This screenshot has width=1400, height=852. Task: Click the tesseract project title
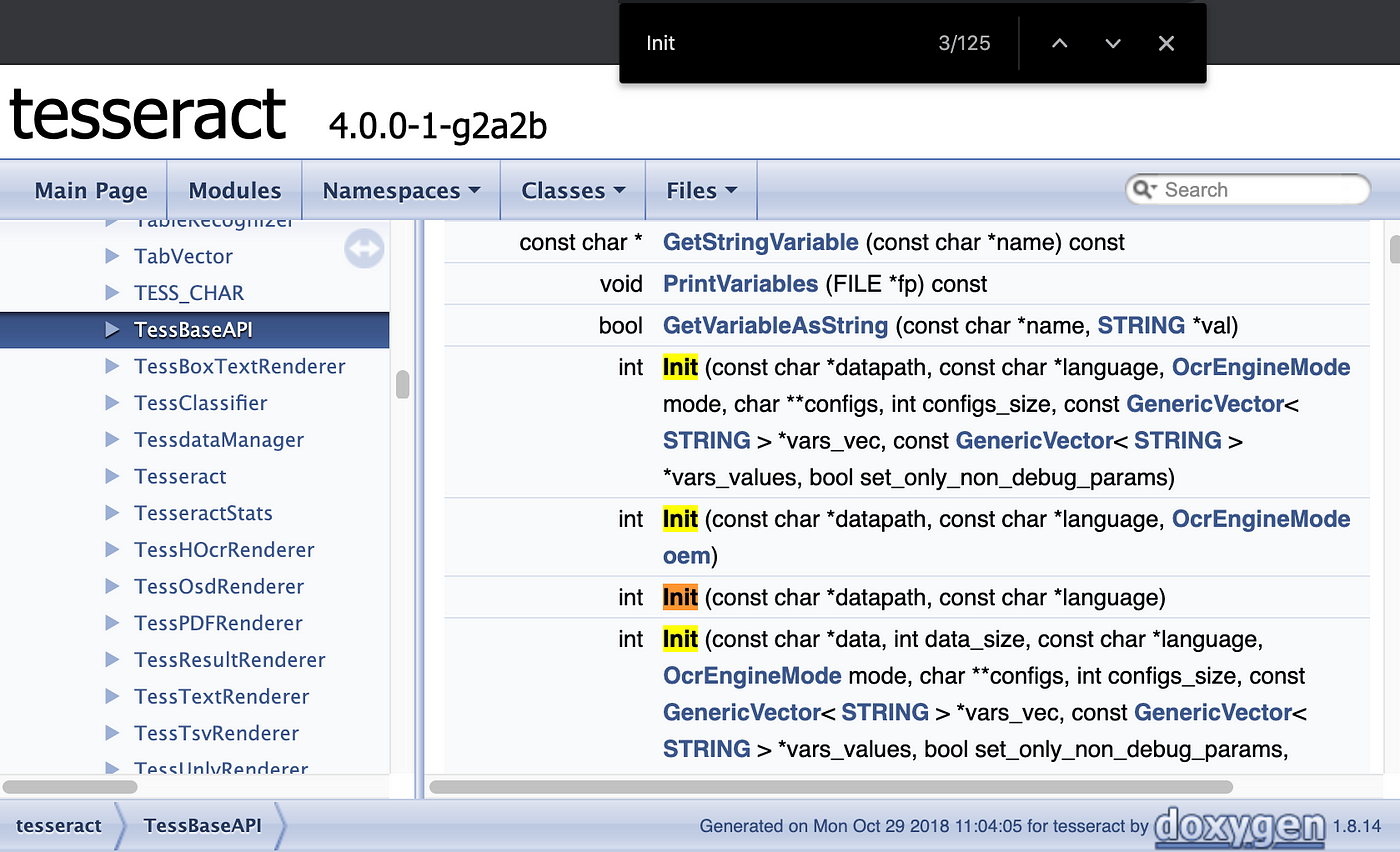[x=148, y=114]
